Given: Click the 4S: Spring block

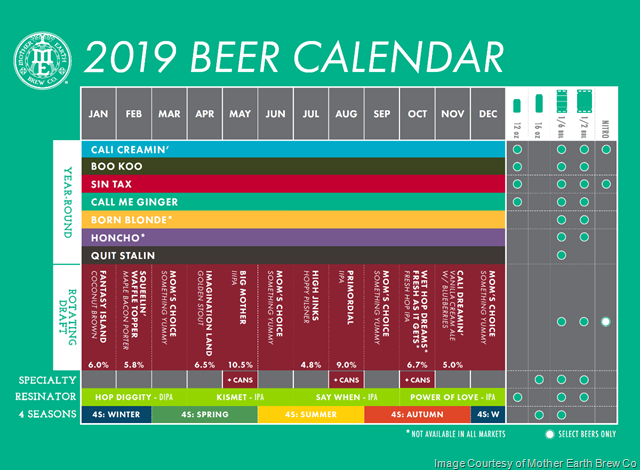Looking at the screenshot, I should click(x=204, y=415).
